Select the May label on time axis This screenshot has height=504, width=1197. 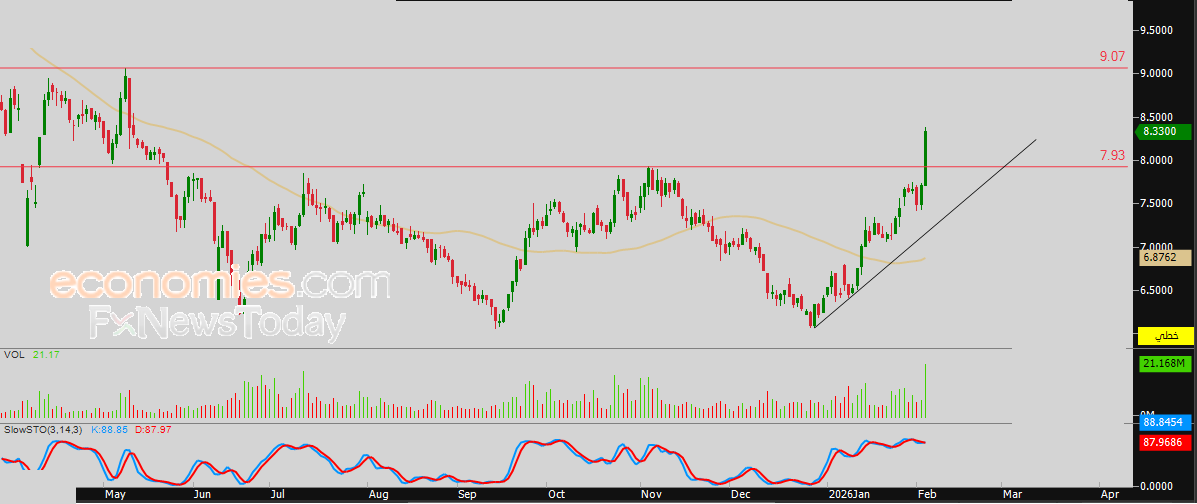(x=114, y=494)
